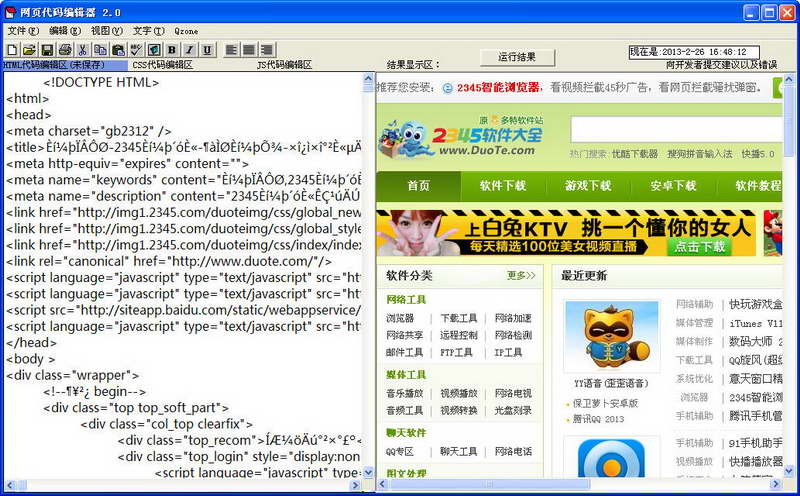Save the file with the floppy disk icon
The image size is (800, 496).
coord(47,49)
